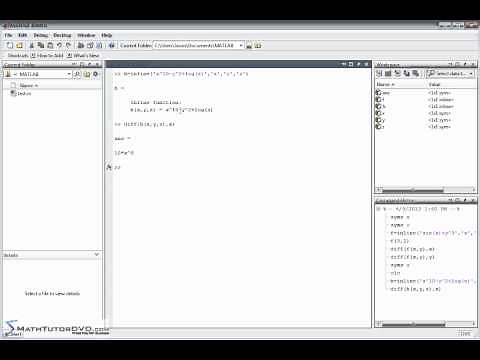The image size is (480, 360).
Task: Click the Simulink toolbar icon
Action: pos(81,45)
